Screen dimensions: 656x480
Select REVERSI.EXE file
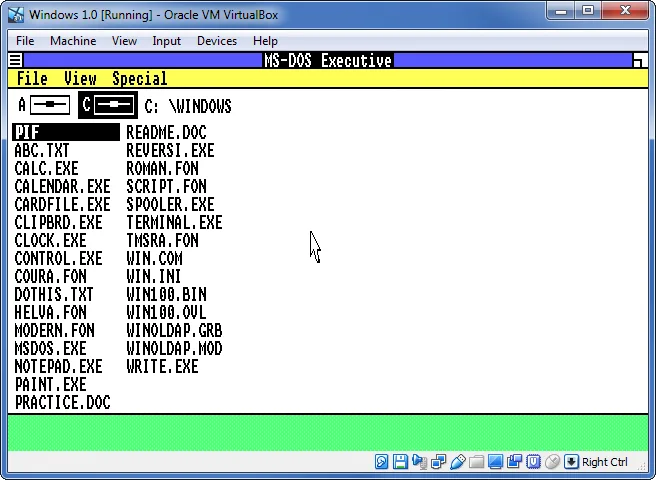tap(170, 150)
